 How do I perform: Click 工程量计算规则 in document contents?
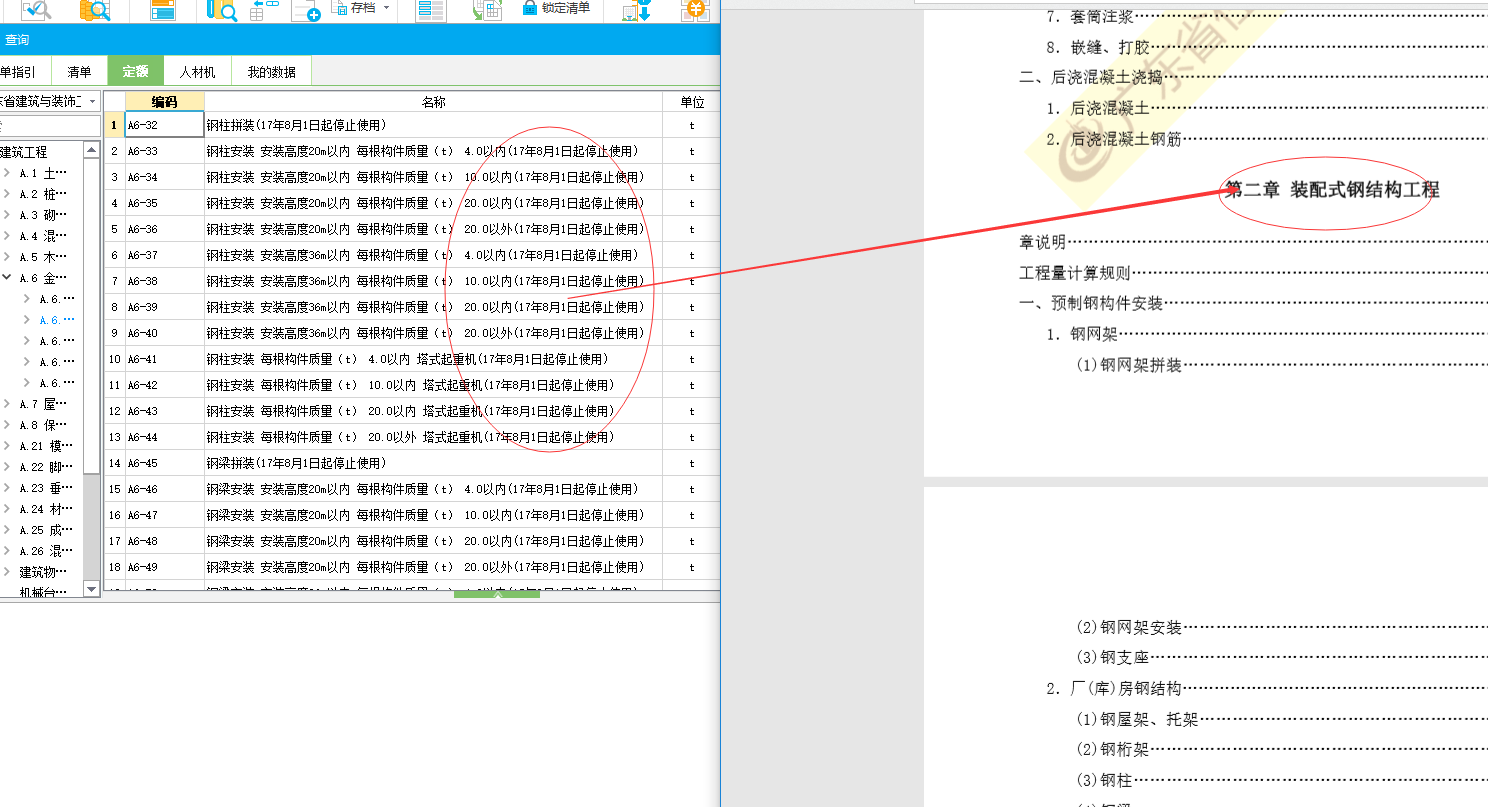pos(1074,273)
